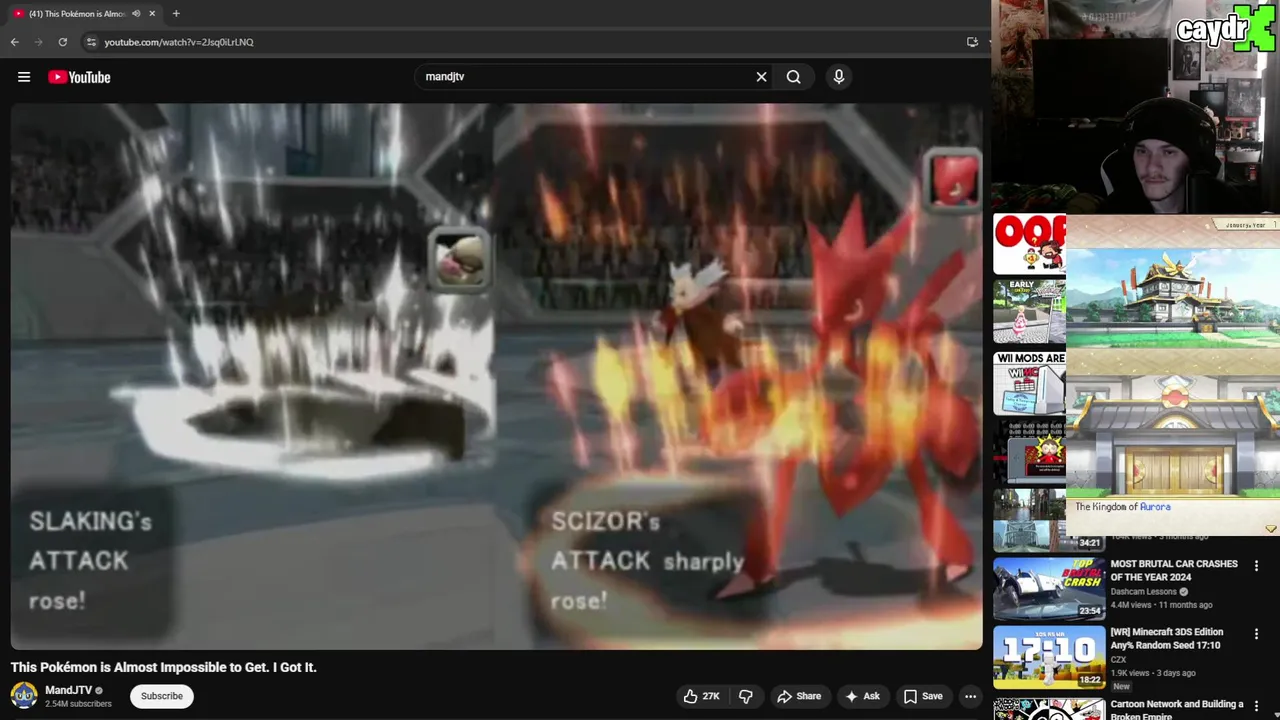Click the 2.54M subscribers text
This screenshot has width=1280, height=720.
tap(78, 704)
